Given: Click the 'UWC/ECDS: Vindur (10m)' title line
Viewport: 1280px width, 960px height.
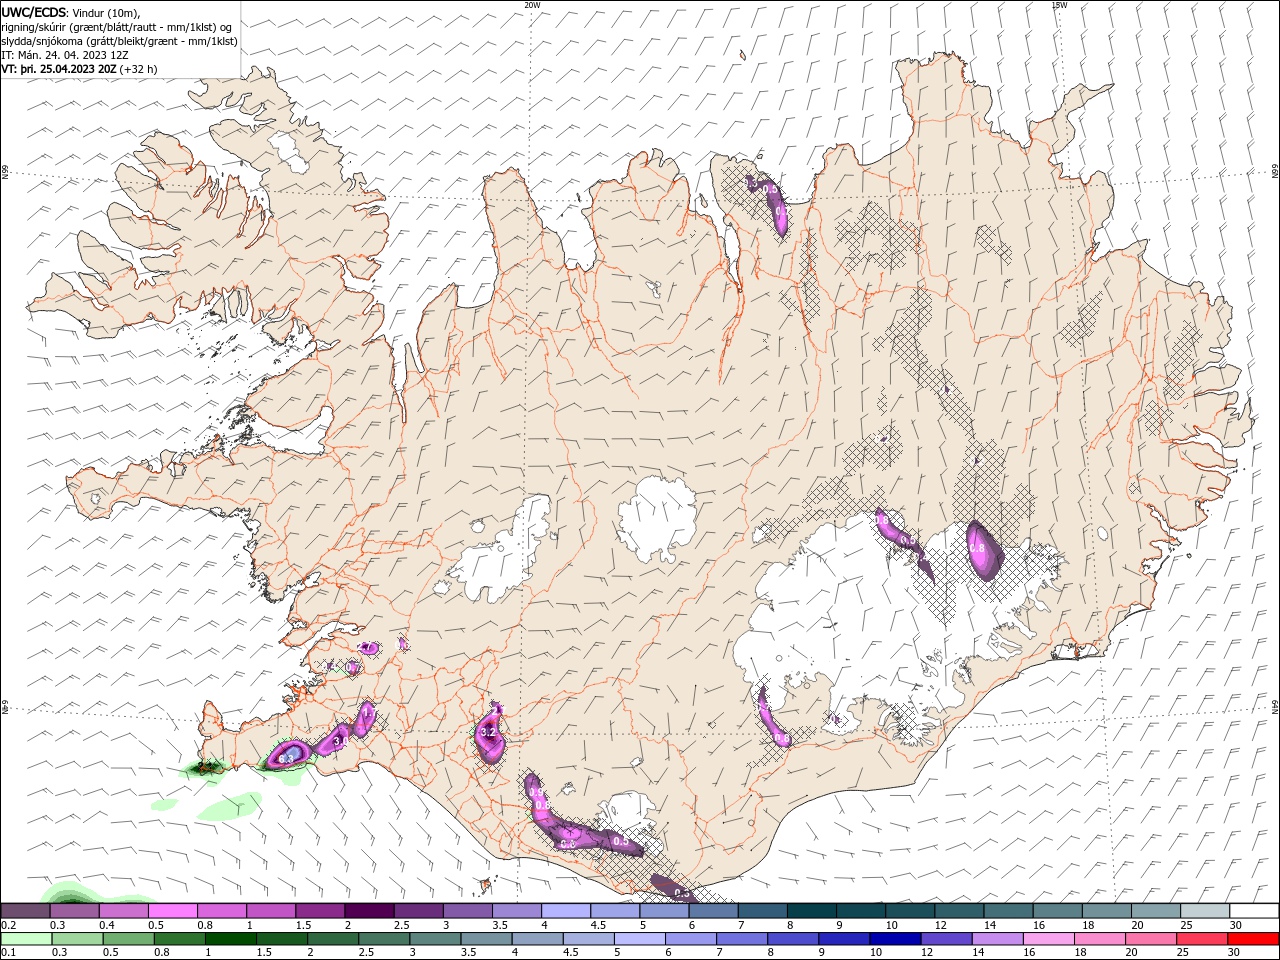Looking at the screenshot, I should tap(71, 12).
